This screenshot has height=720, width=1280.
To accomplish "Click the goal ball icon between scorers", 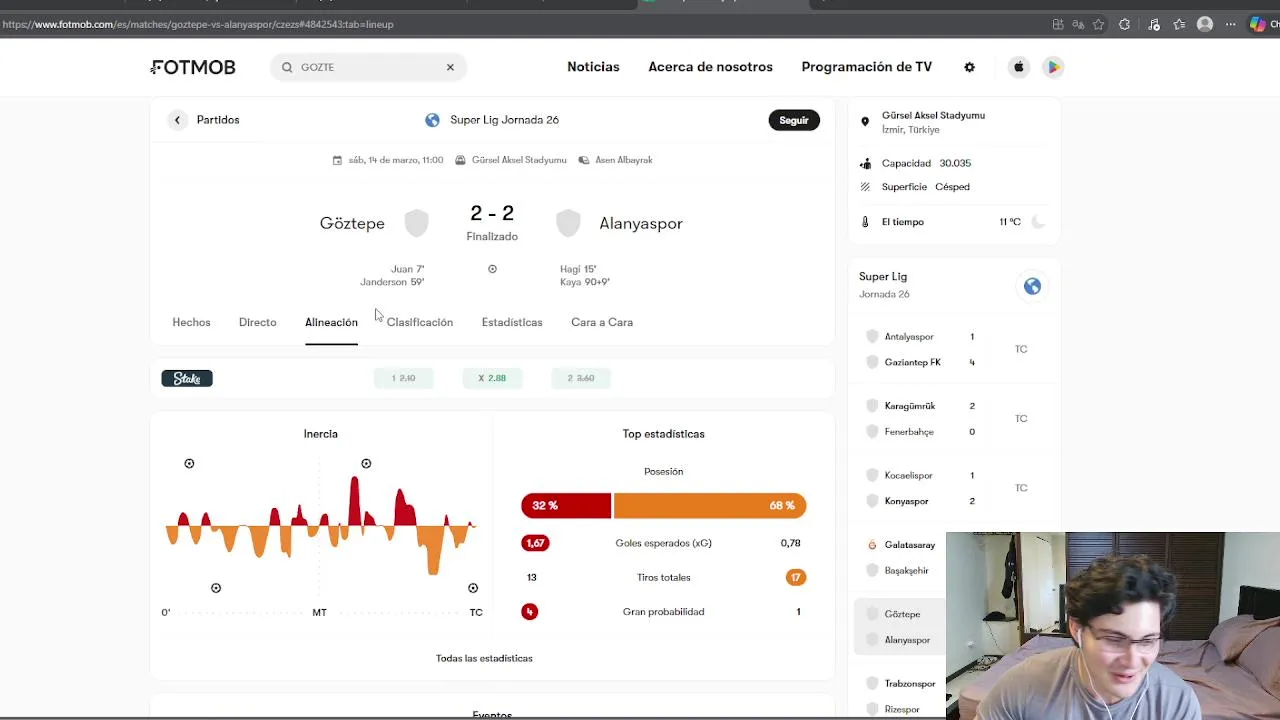I will coord(492,269).
